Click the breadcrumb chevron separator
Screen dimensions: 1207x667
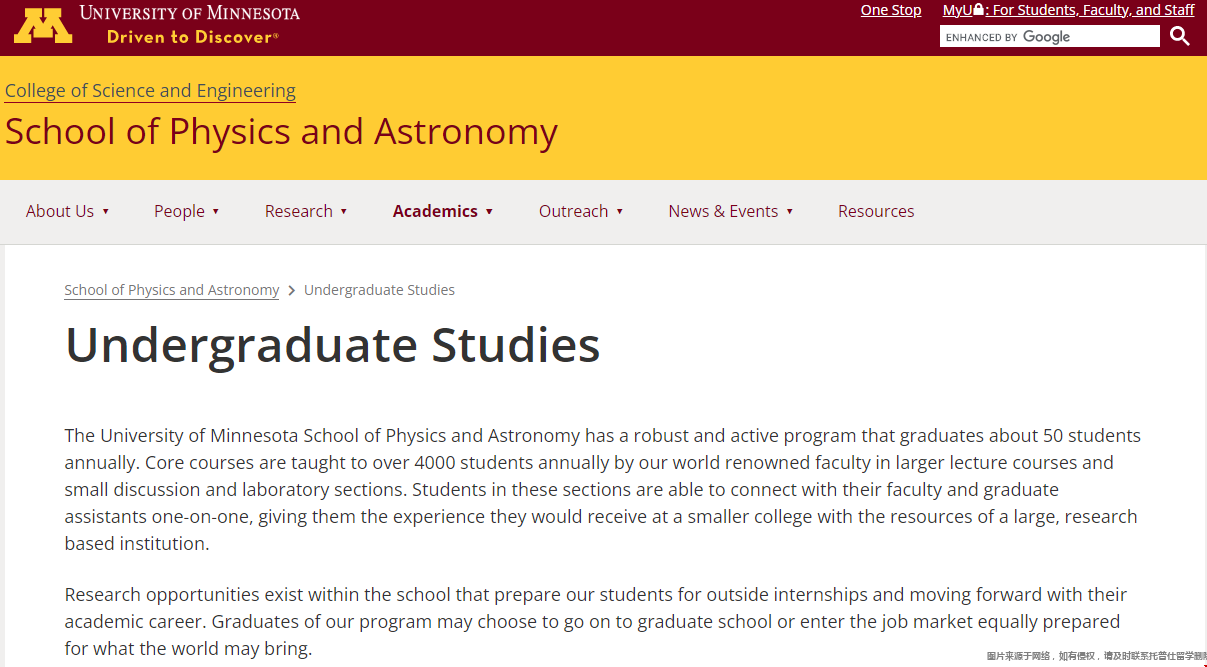(x=292, y=290)
